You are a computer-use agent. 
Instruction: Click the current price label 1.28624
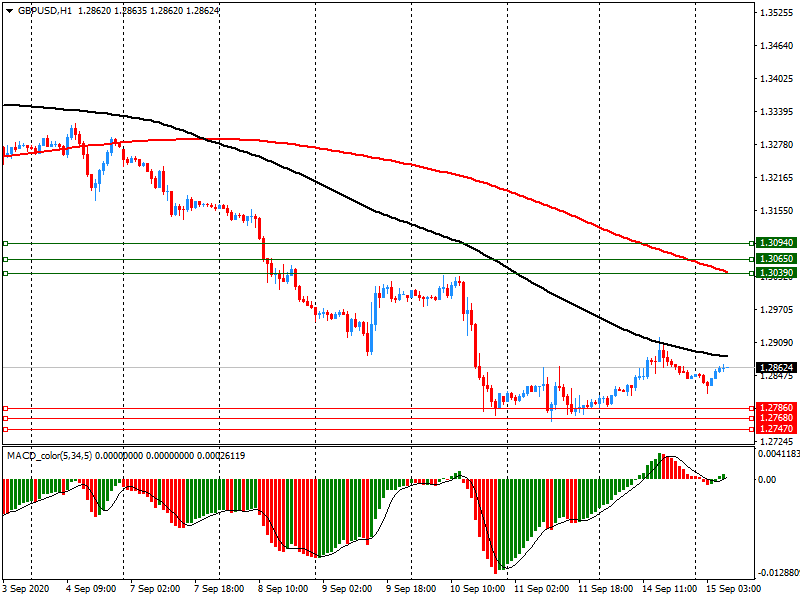click(776, 367)
